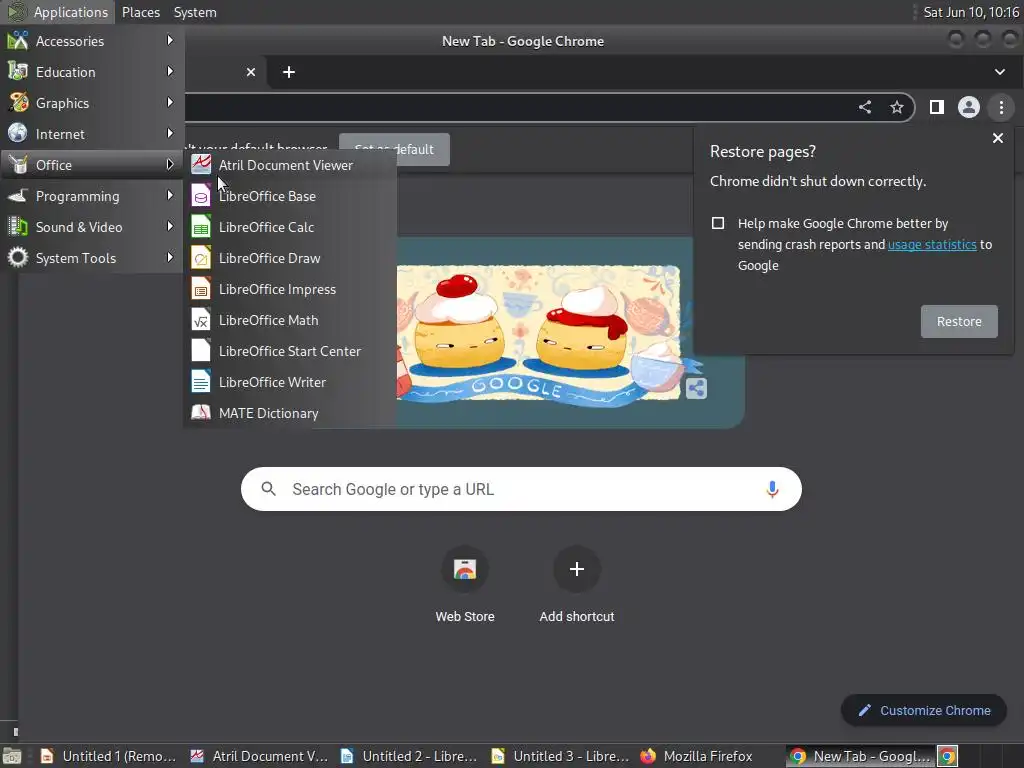Switch to Untitled 3 LibreOffice taskbar window

560,756
